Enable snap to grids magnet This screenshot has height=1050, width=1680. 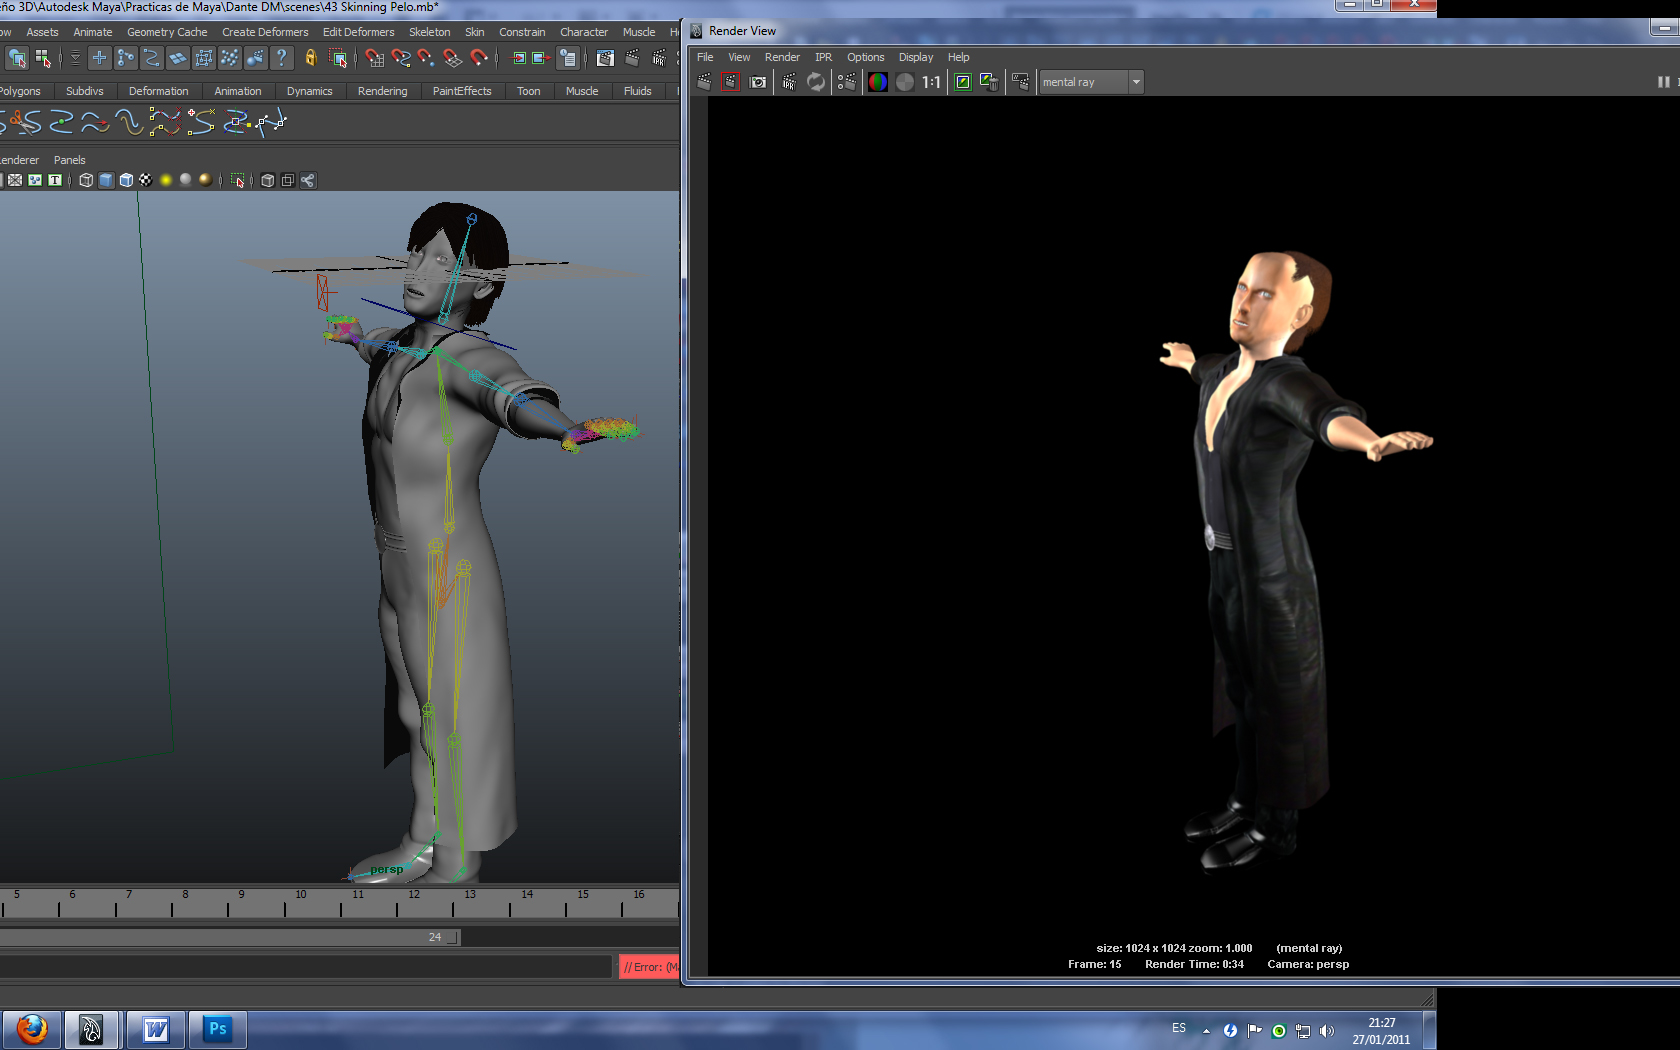click(374, 58)
